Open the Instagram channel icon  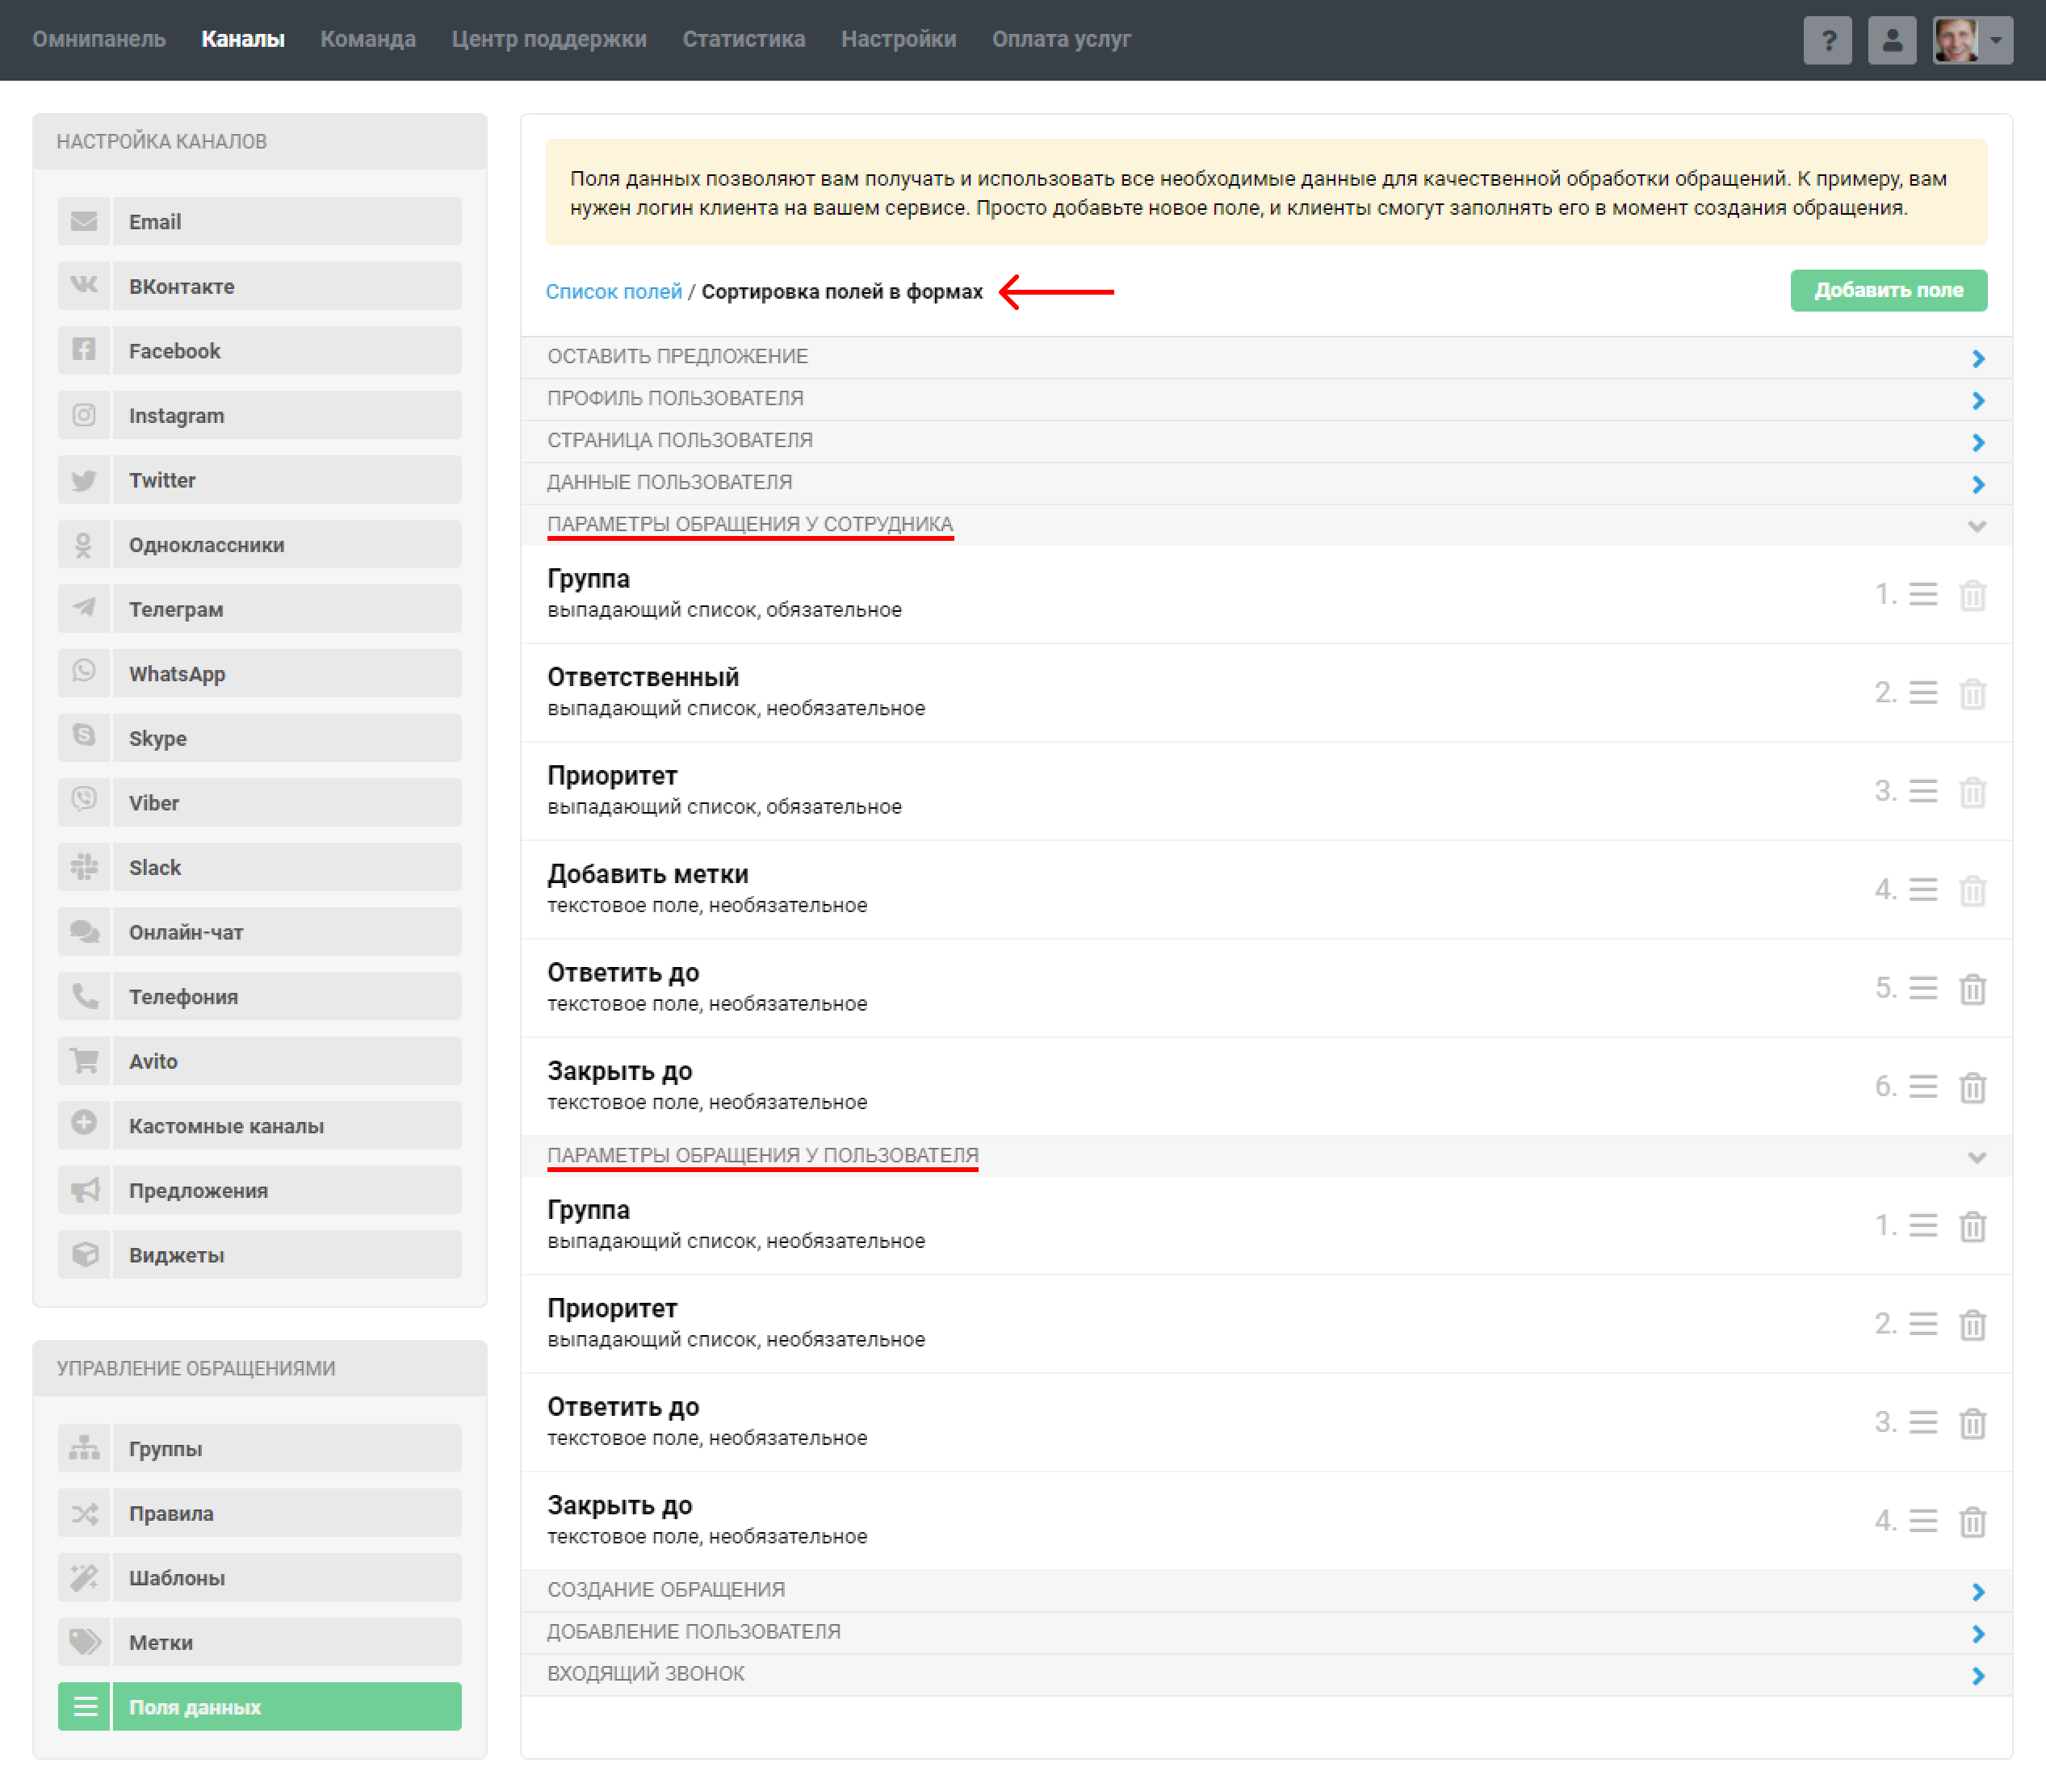[84, 415]
